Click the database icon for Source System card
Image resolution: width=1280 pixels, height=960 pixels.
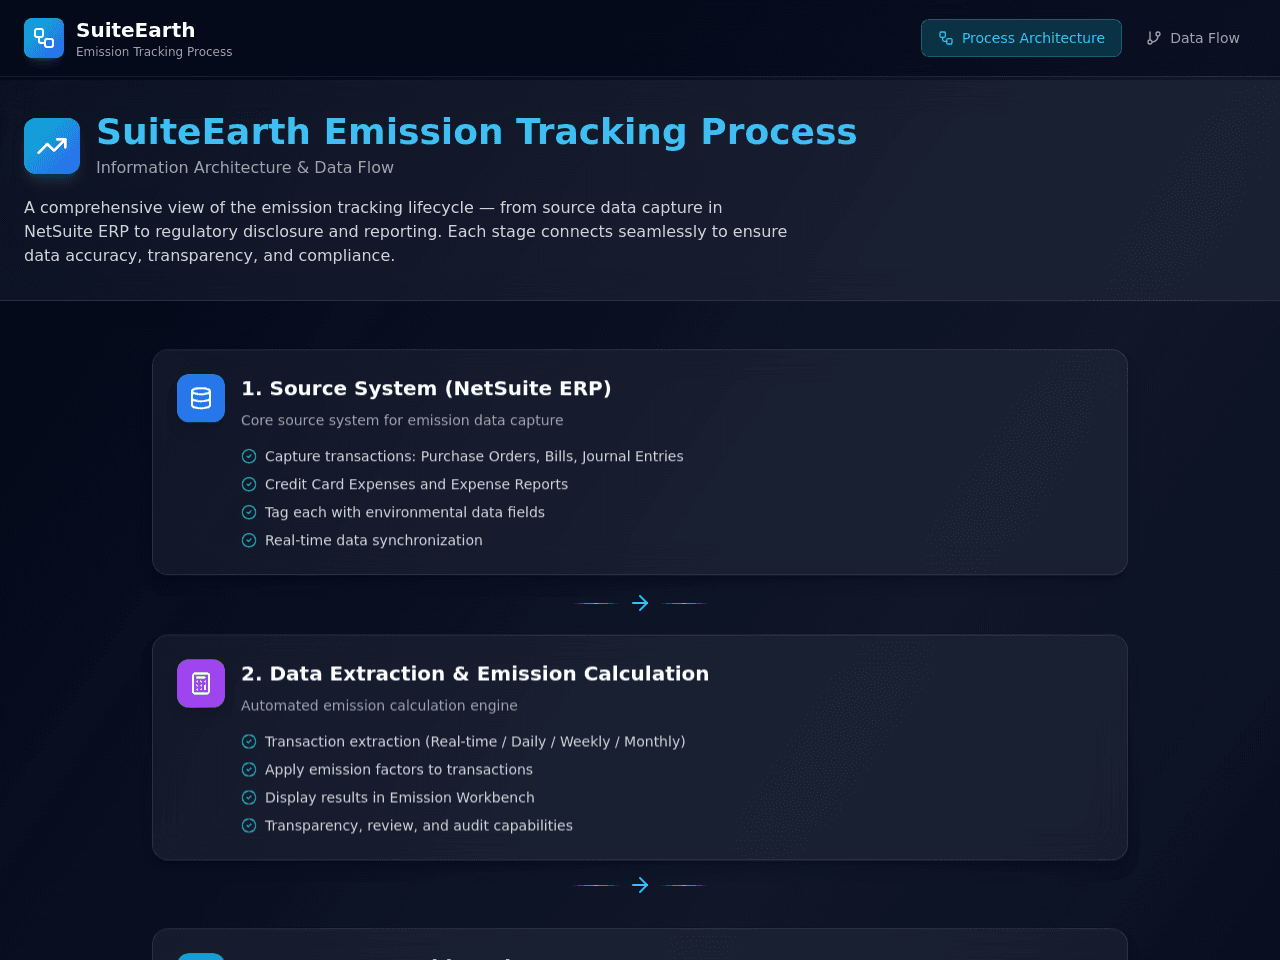coord(201,398)
